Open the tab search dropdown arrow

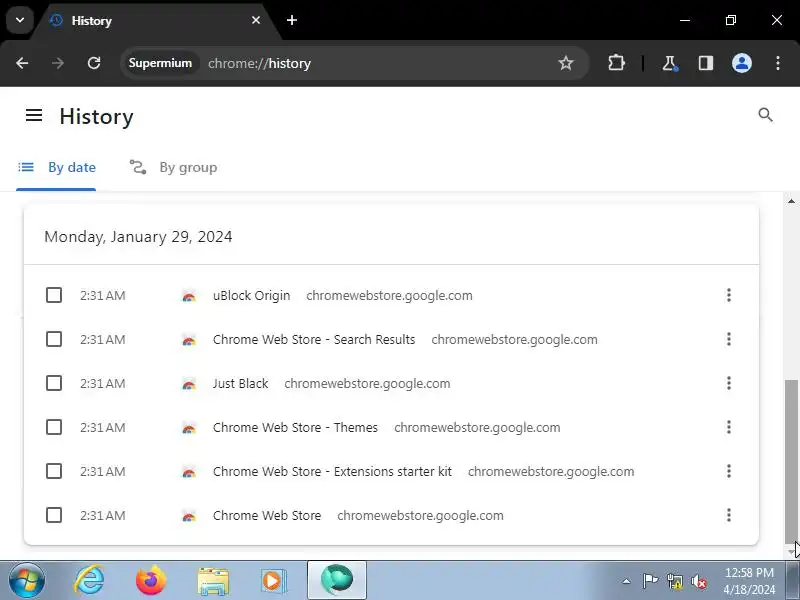pos(20,20)
